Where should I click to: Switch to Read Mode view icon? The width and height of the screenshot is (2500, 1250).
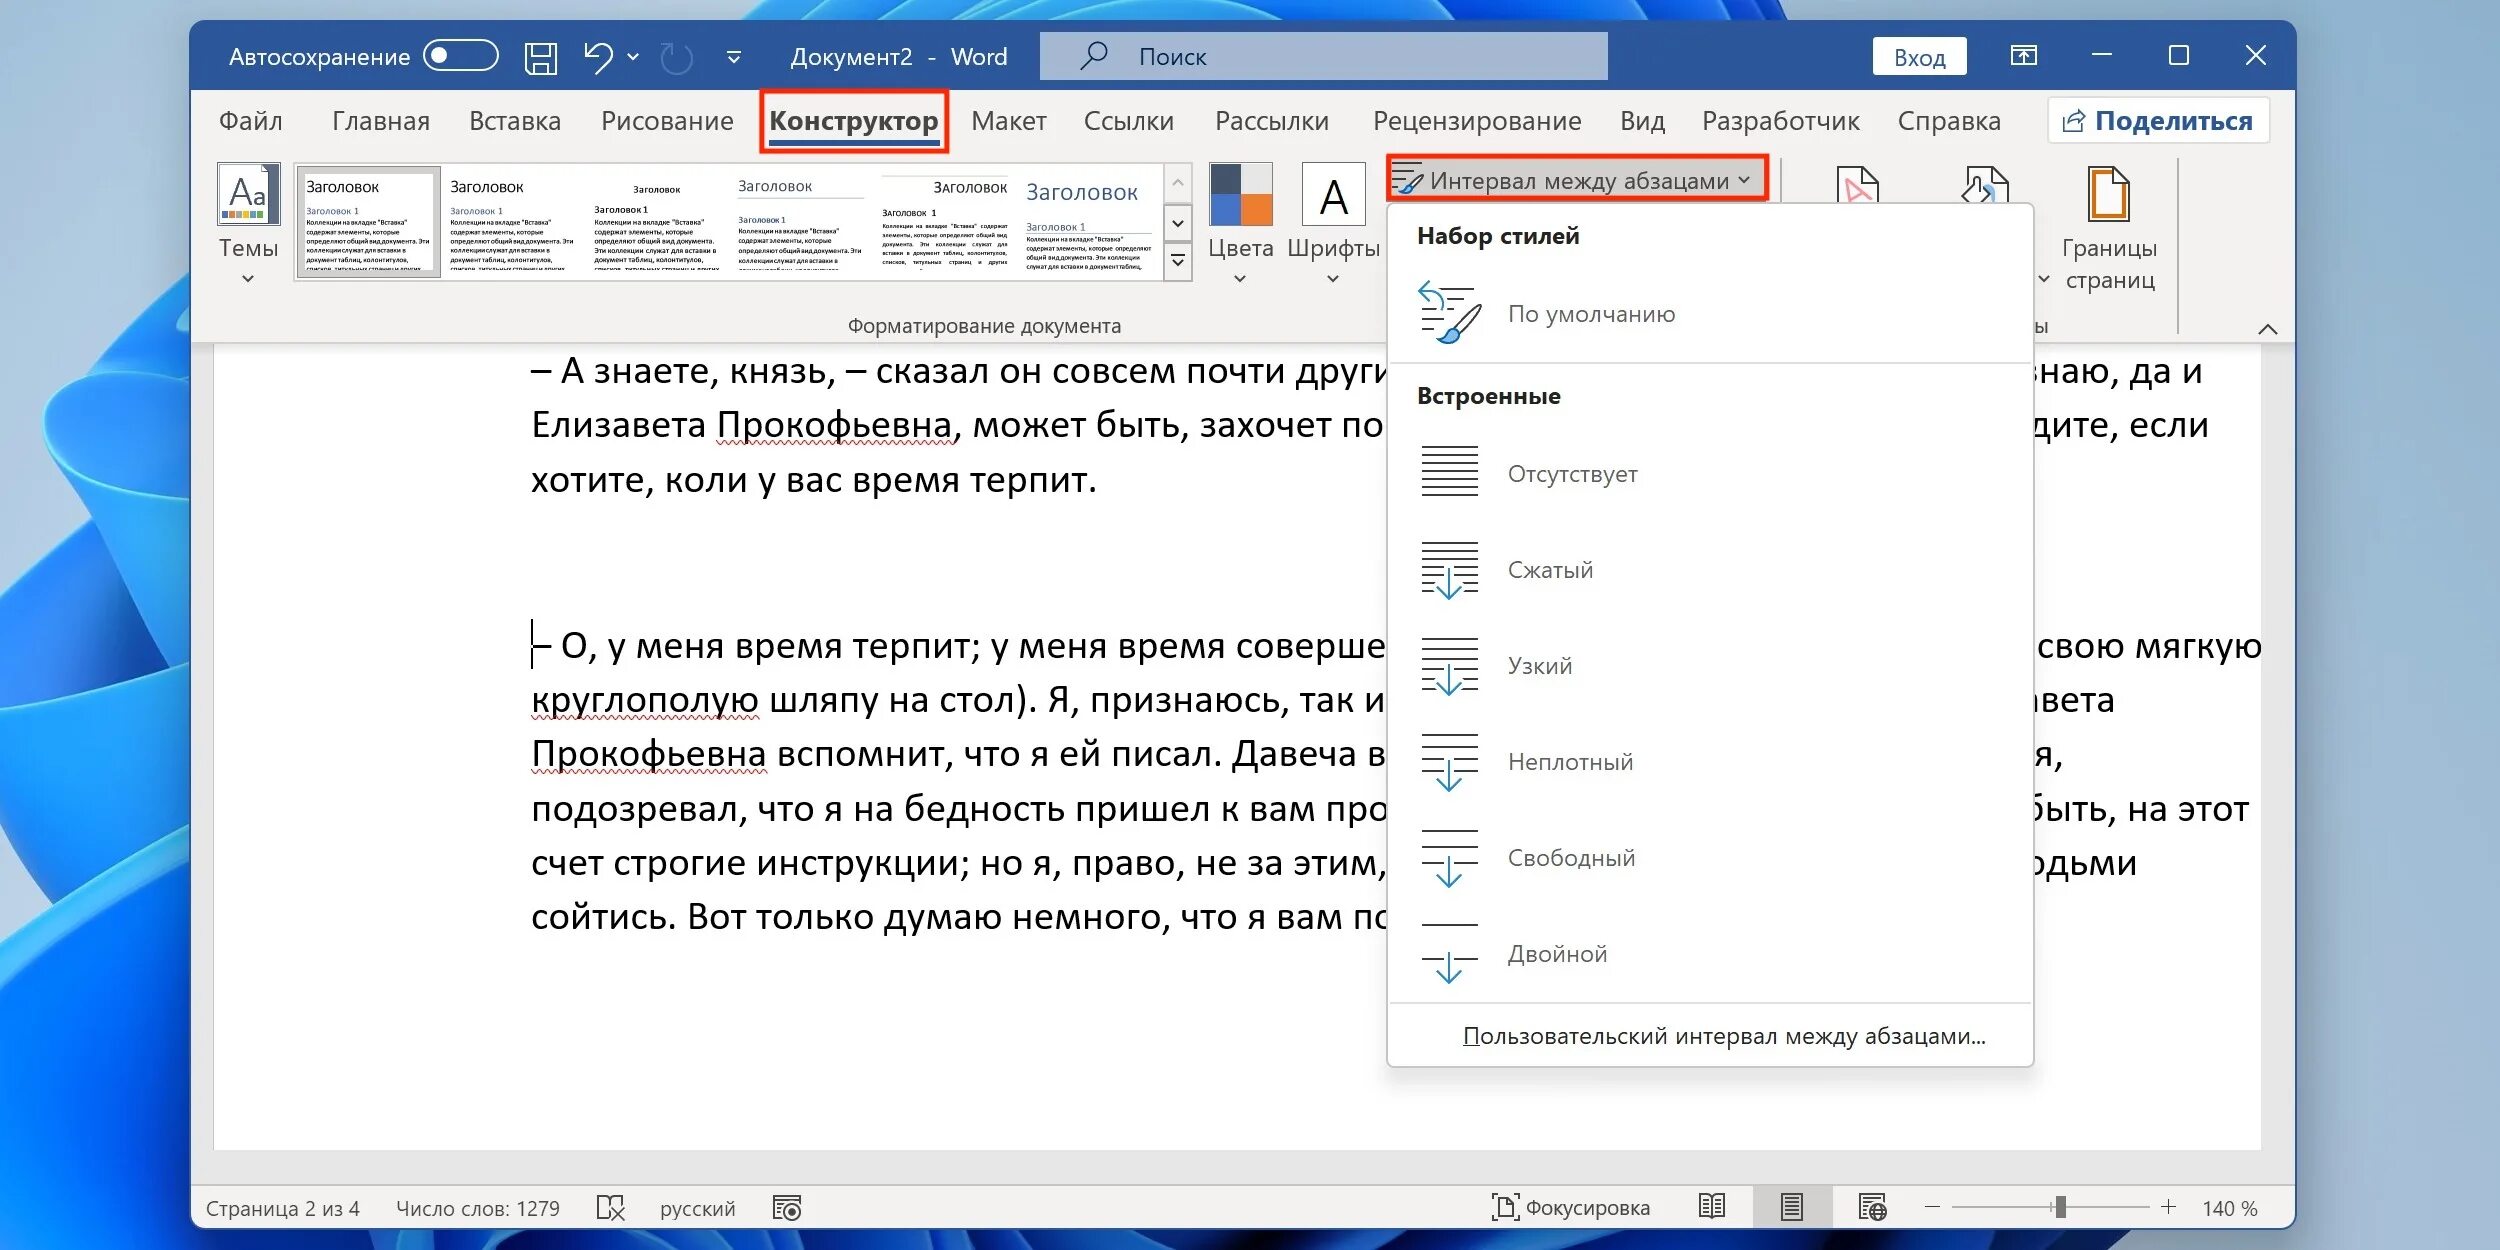[x=1712, y=1207]
